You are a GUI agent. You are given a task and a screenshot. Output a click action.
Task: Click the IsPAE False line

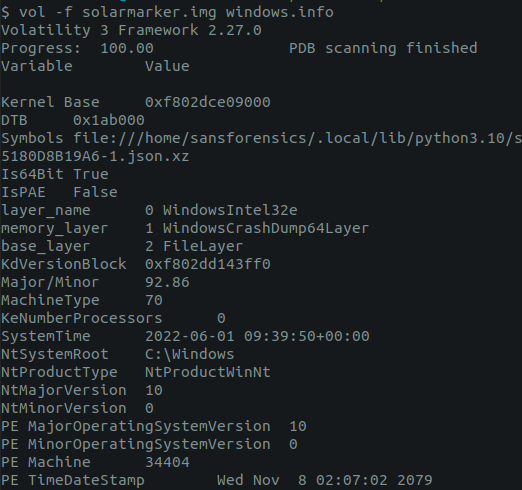tap(59, 192)
